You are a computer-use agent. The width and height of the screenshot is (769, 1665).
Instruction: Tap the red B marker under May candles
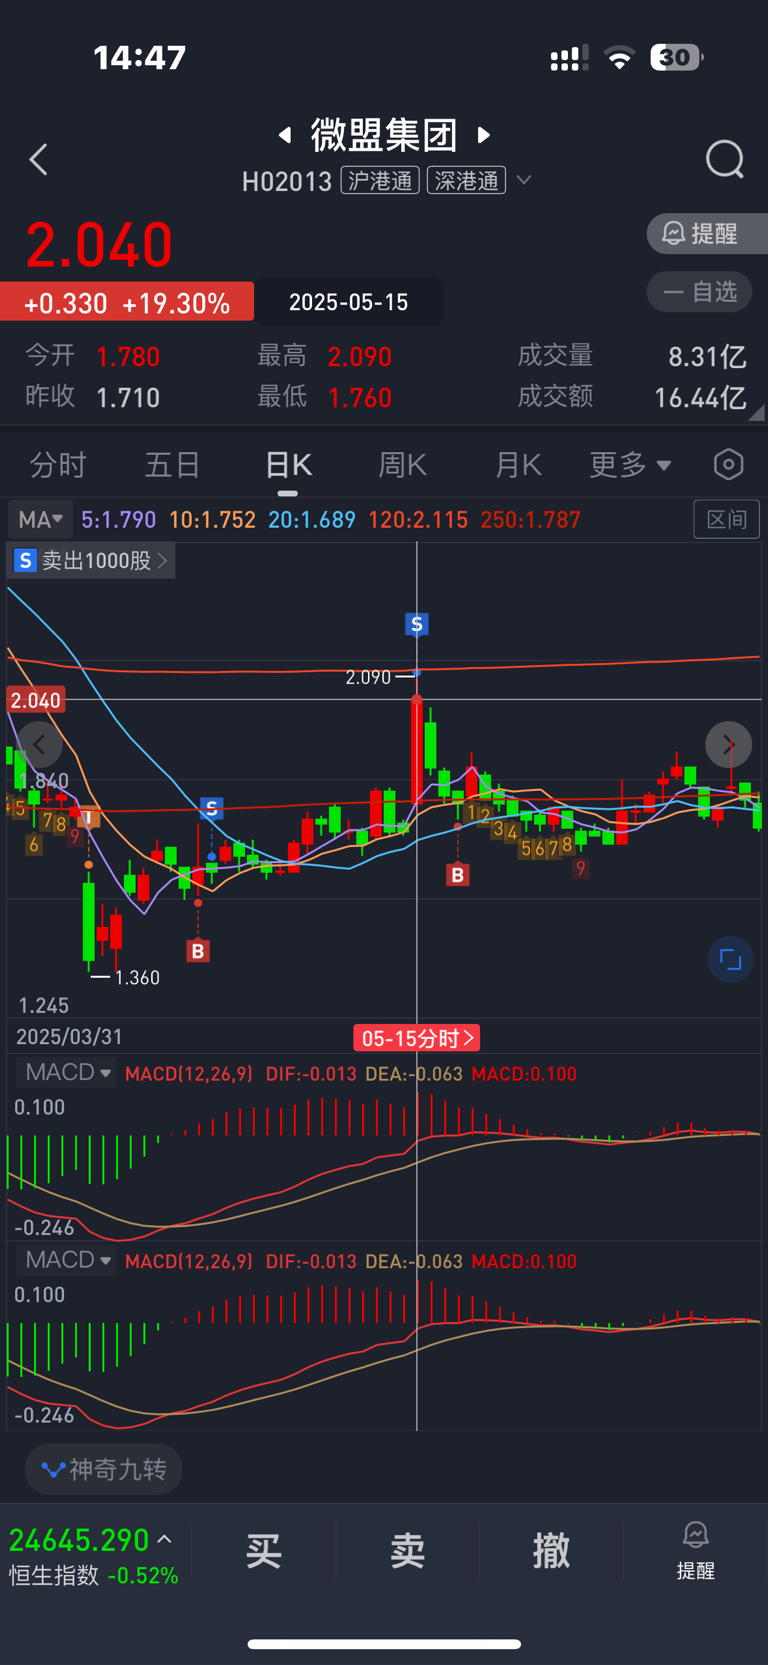pyautogui.click(x=458, y=875)
